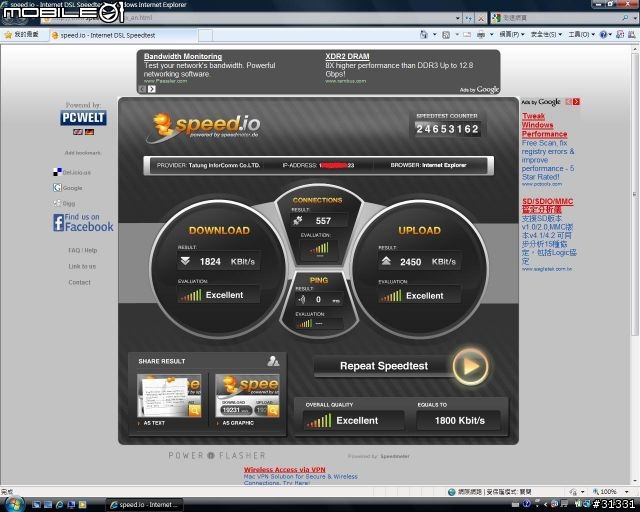Expand the feeds dropdown arrow

[x=457, y=35]
